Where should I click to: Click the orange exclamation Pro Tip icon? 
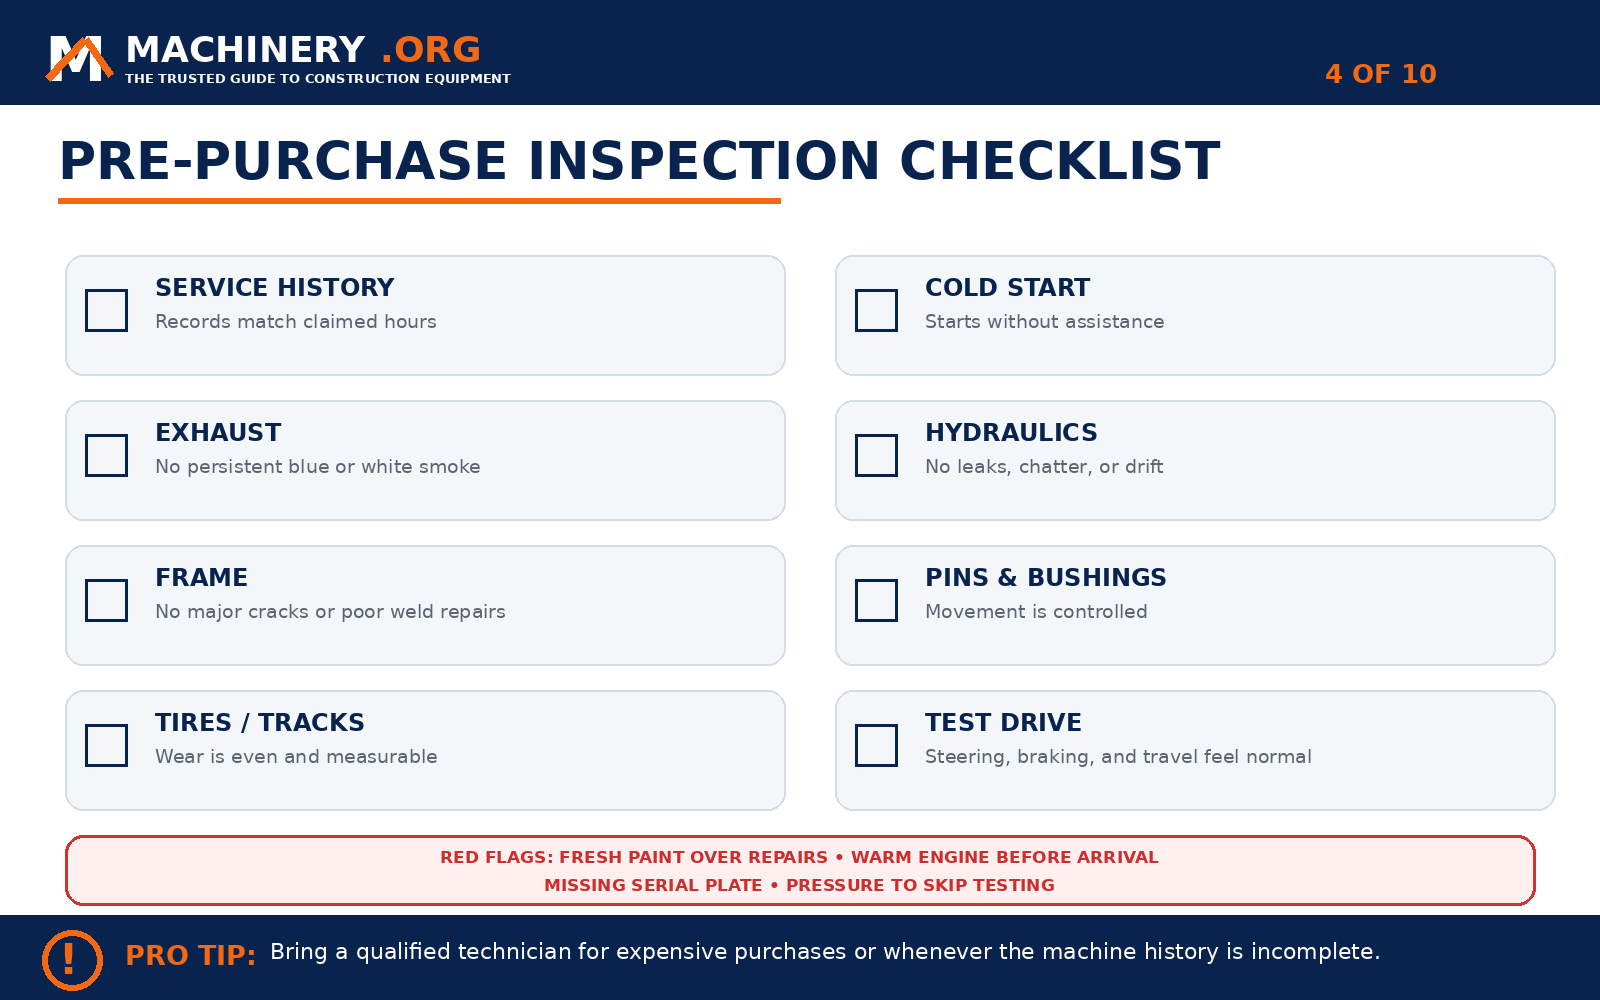pyautogui.click(x=72, y=960)
